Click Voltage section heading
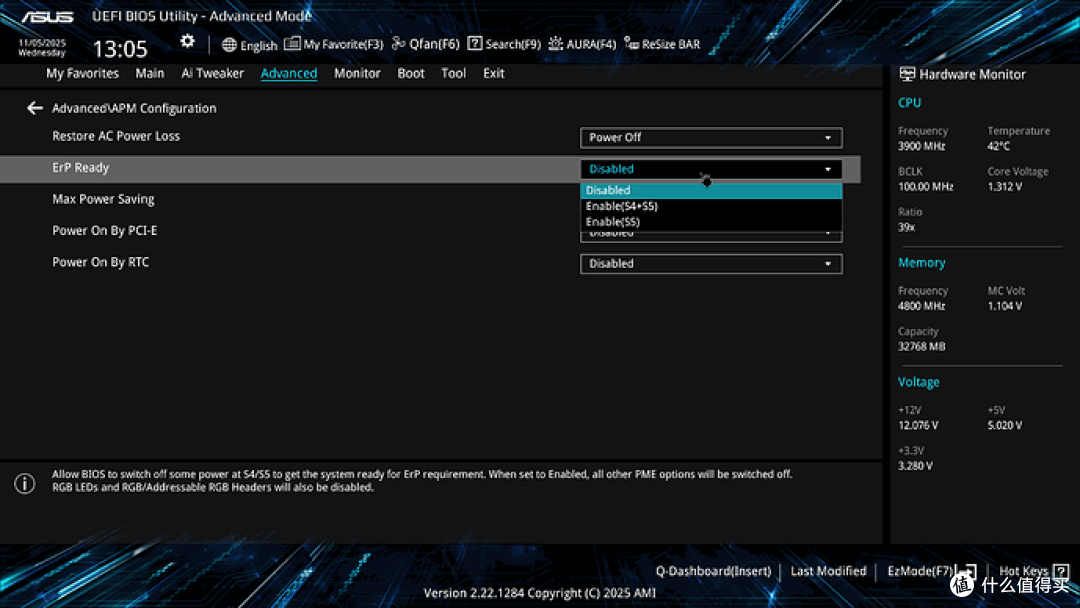Viewport: 1080px width, 608px height. [918, 382]
